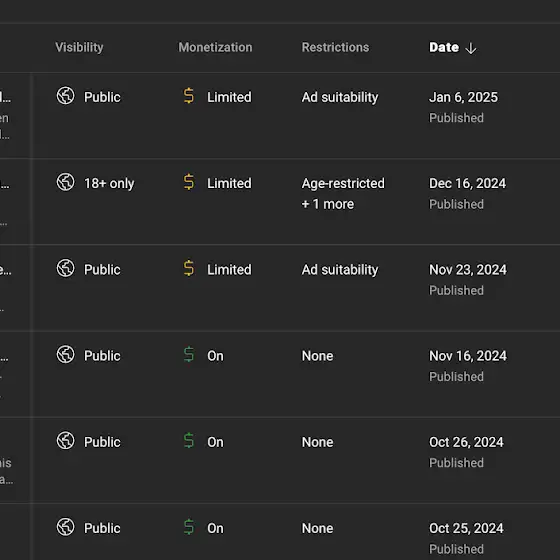
Task: Click yellow dollar icon in Nov 23, 2024 row
Action: [189, 269]
